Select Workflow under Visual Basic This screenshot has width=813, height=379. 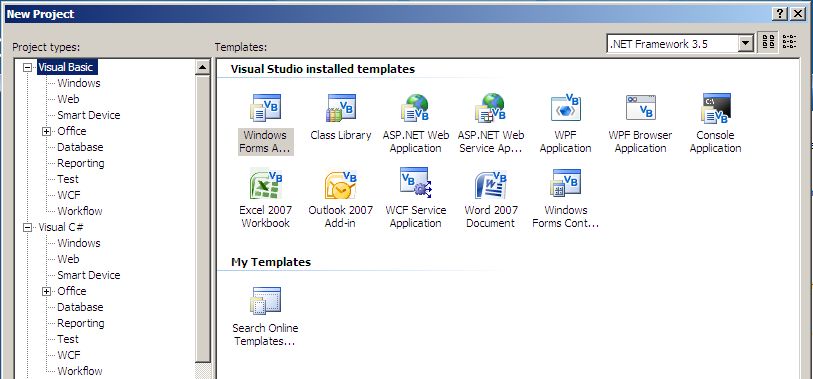pos(80,211)
